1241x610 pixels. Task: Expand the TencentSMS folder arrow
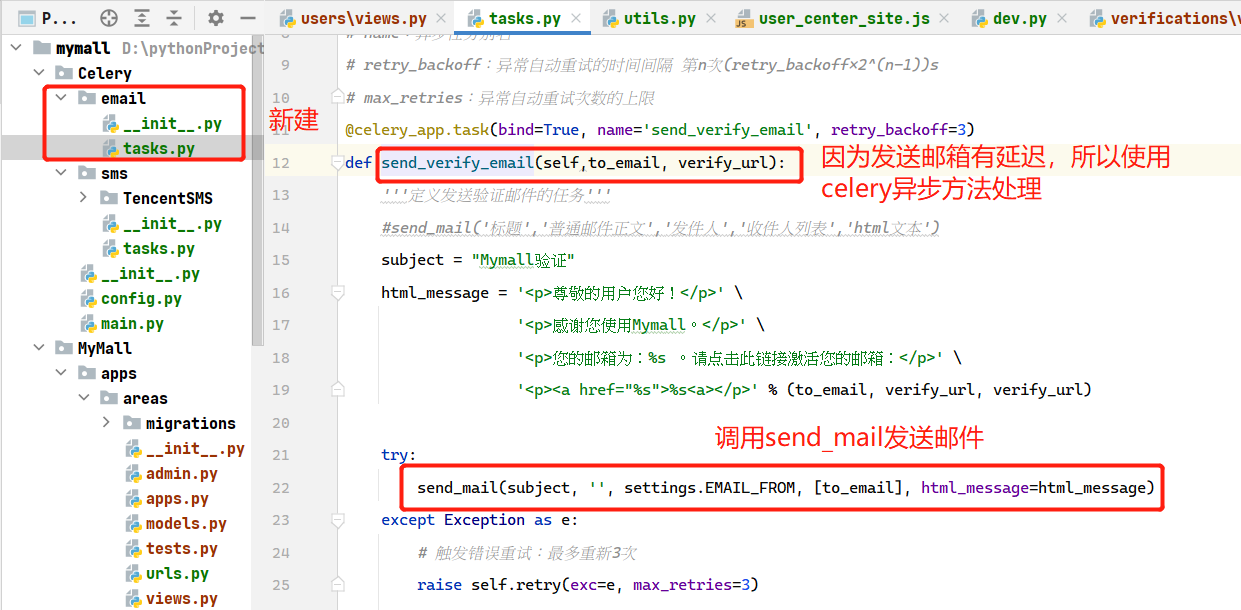click(83, 198)
